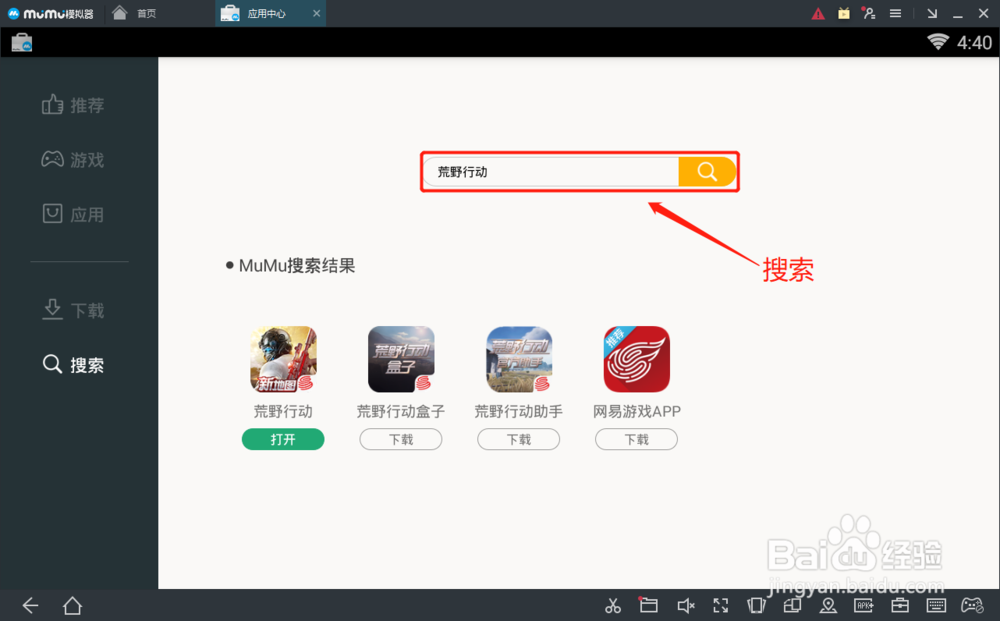Click the shake device icon
This screenshot has width=1000, height=621.
756,605
